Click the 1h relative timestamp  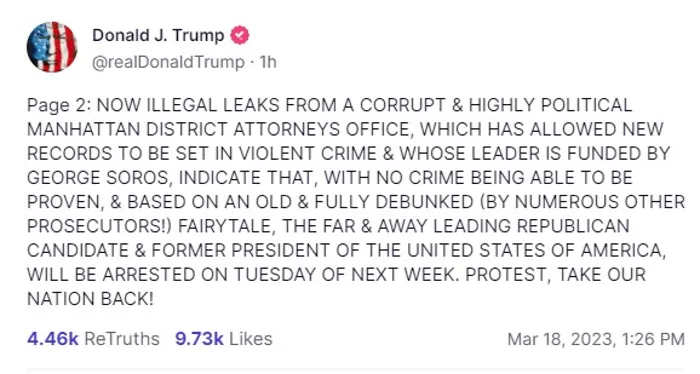268,62
